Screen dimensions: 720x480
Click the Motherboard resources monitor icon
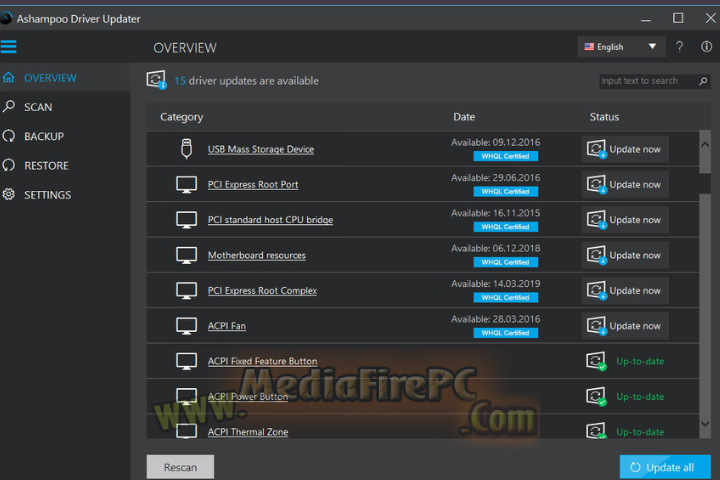pos(186,255)
